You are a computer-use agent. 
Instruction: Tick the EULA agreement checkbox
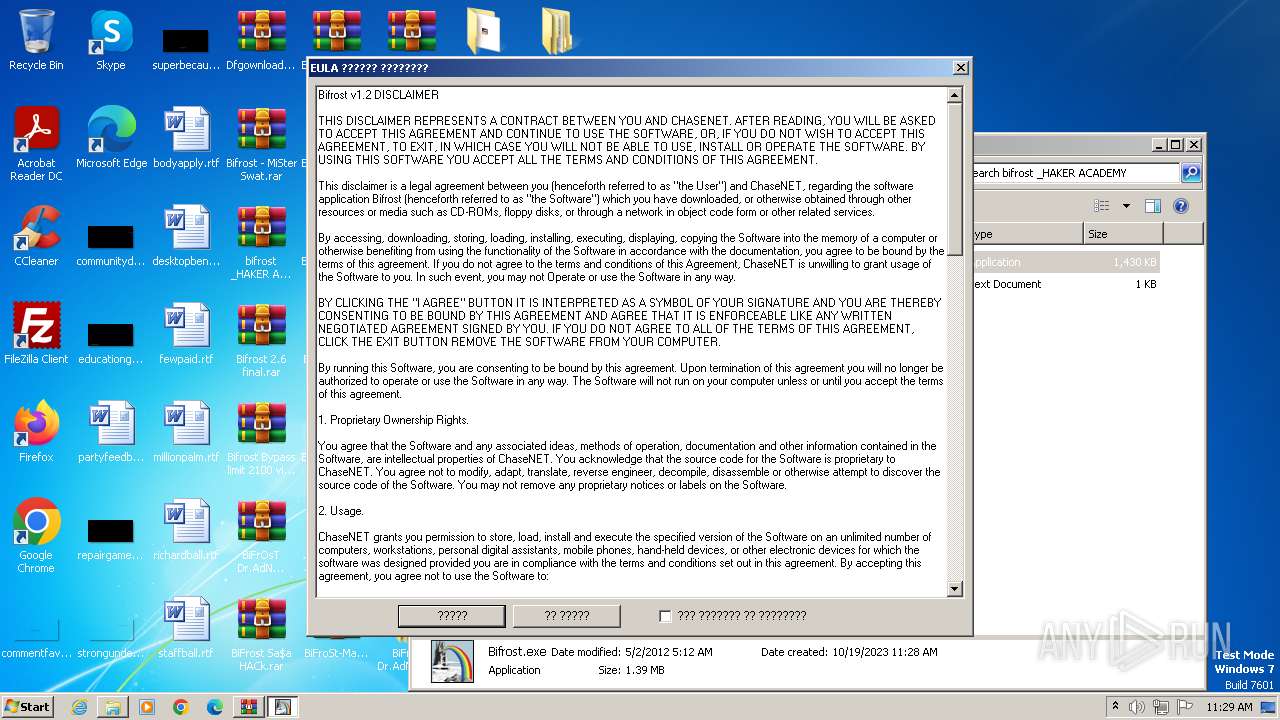tap(665, 616)
